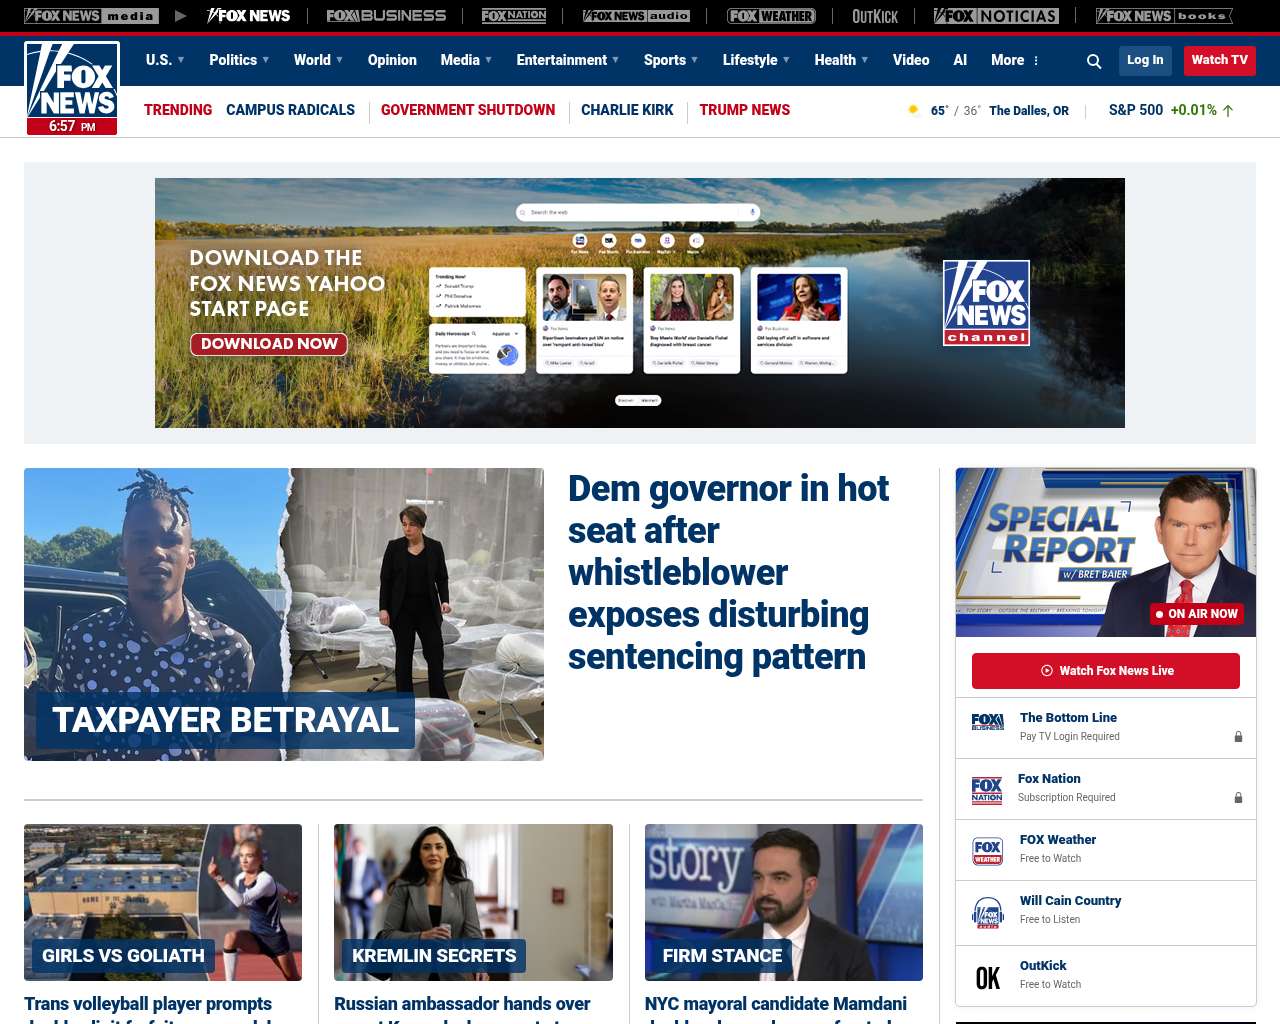Go to the Opinion section

pos(392,60)
